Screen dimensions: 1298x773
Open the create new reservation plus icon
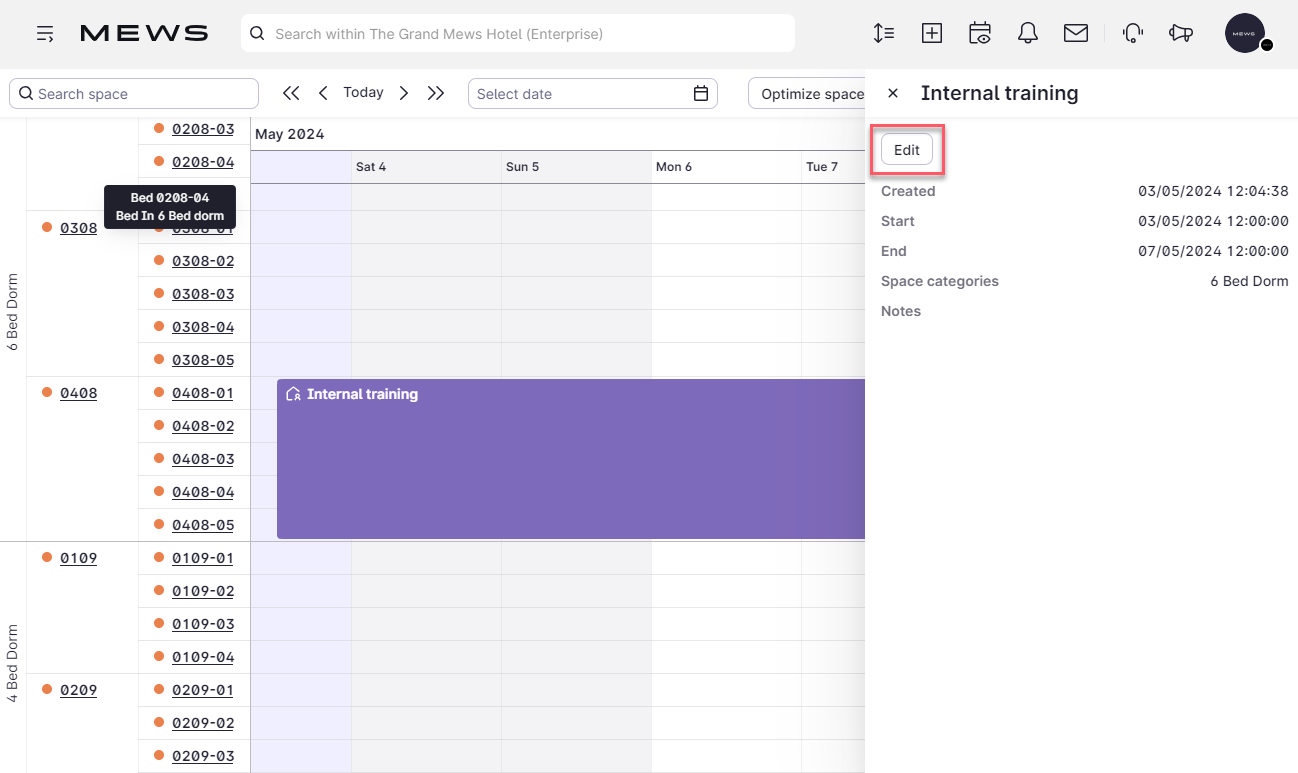931,33
